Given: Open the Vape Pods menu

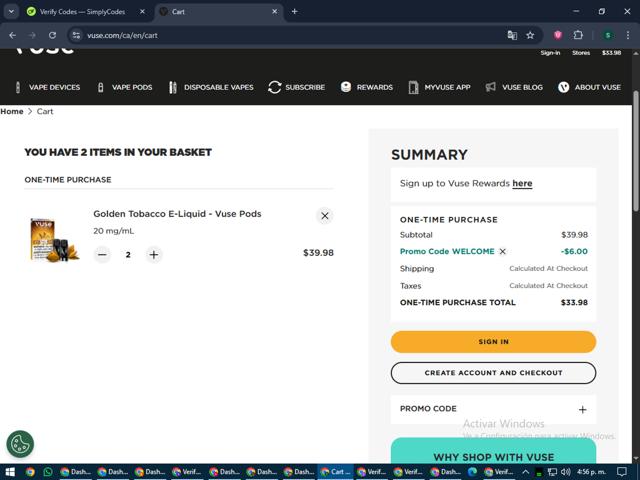Looking at the screenshot, I should coord(125,87).
